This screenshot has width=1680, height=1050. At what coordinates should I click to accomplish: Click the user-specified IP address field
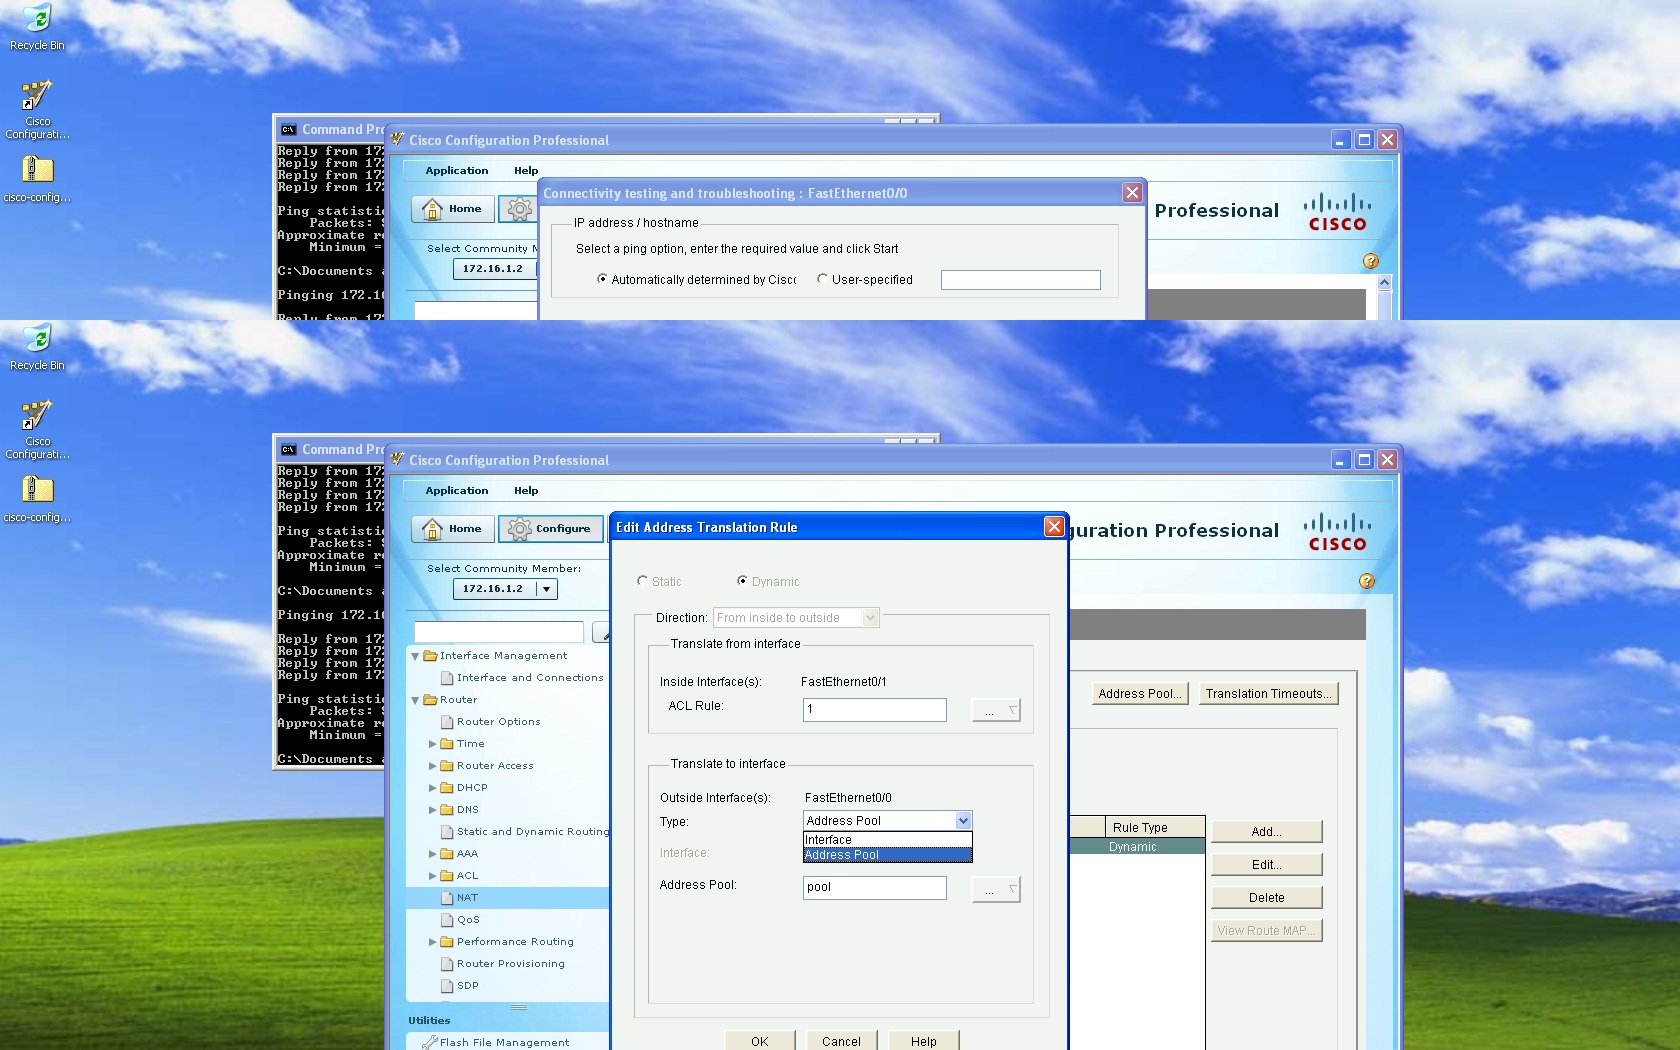tap(1021, 280)
